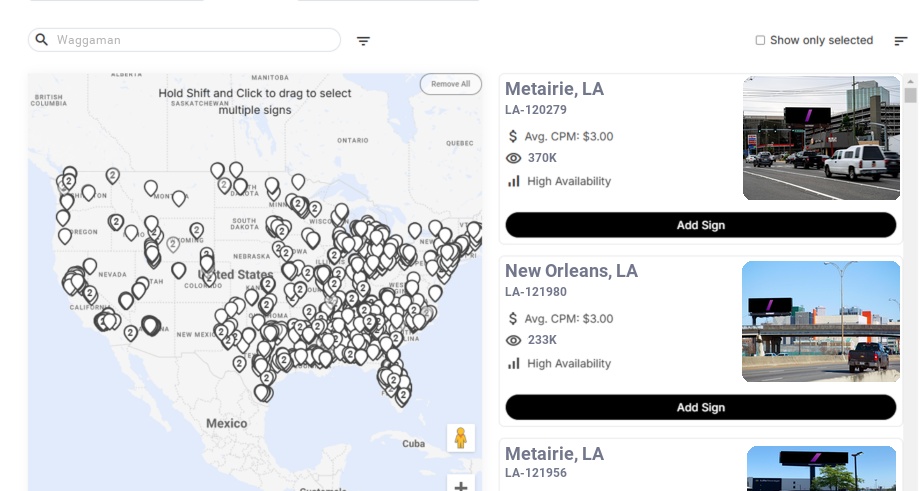Click the Remove All button on map
The height and width of the screenshot is (491, 920).
[x=450, y=84]
